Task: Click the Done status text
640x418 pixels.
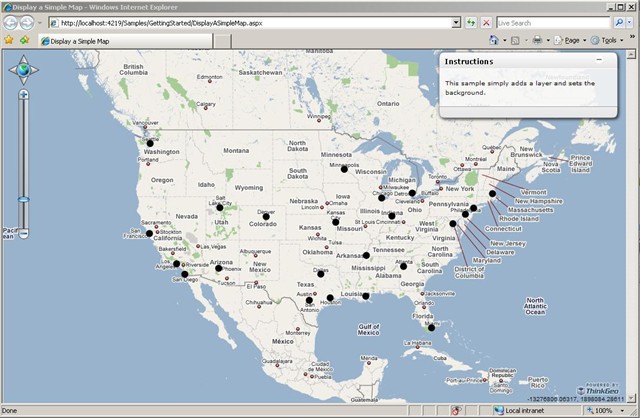Action: [x=9, y=411]
